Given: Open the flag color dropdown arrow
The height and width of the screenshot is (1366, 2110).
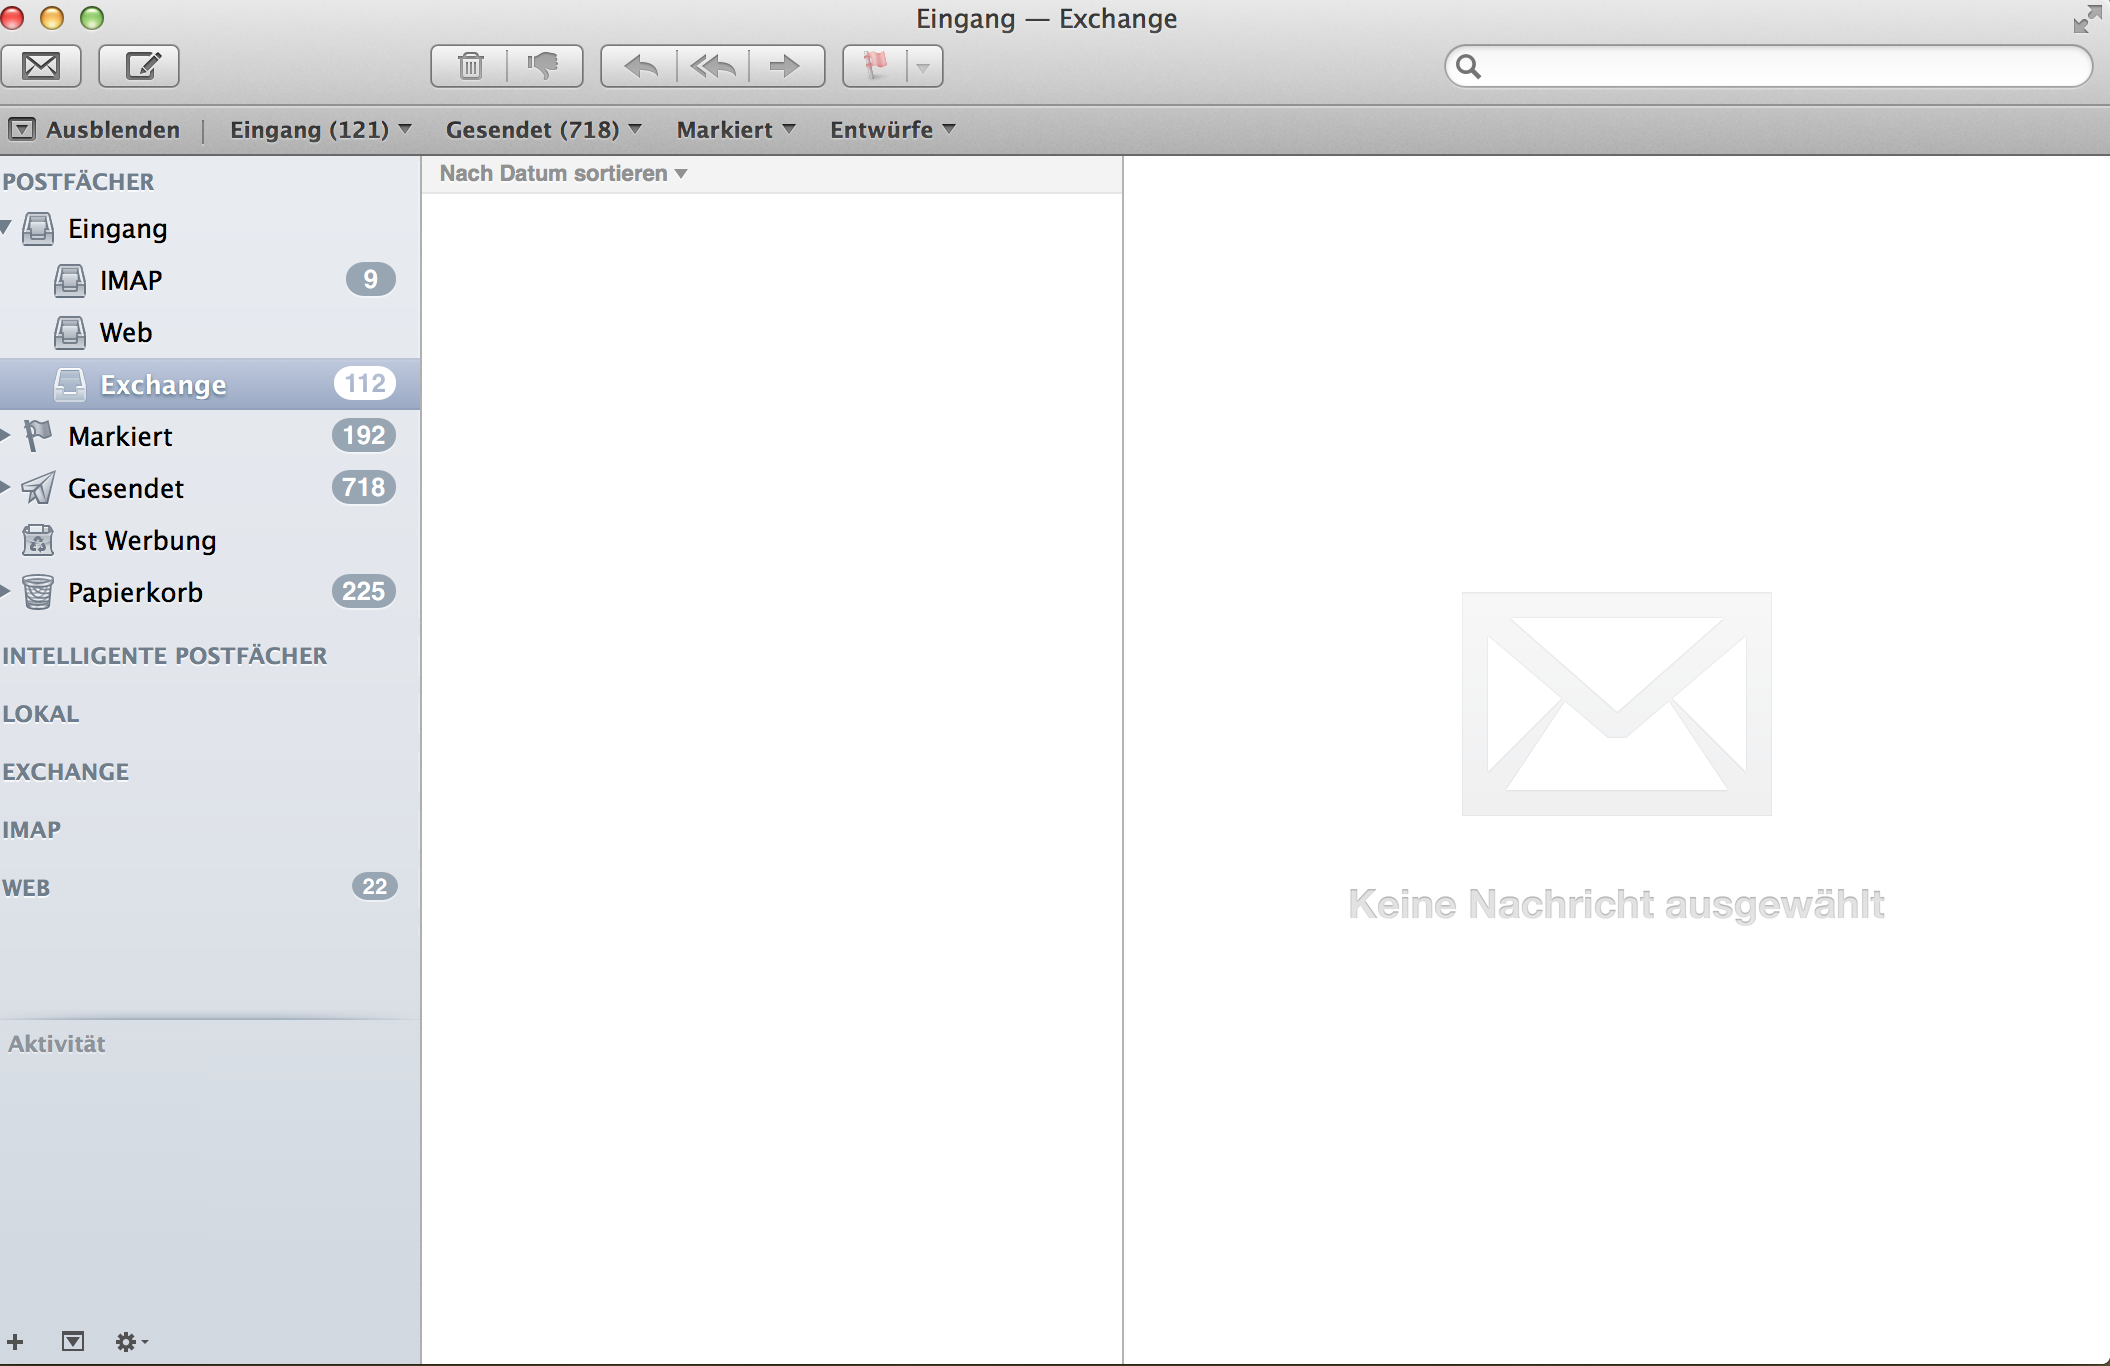Looking at the screenshot, I should tap(923, 67).
